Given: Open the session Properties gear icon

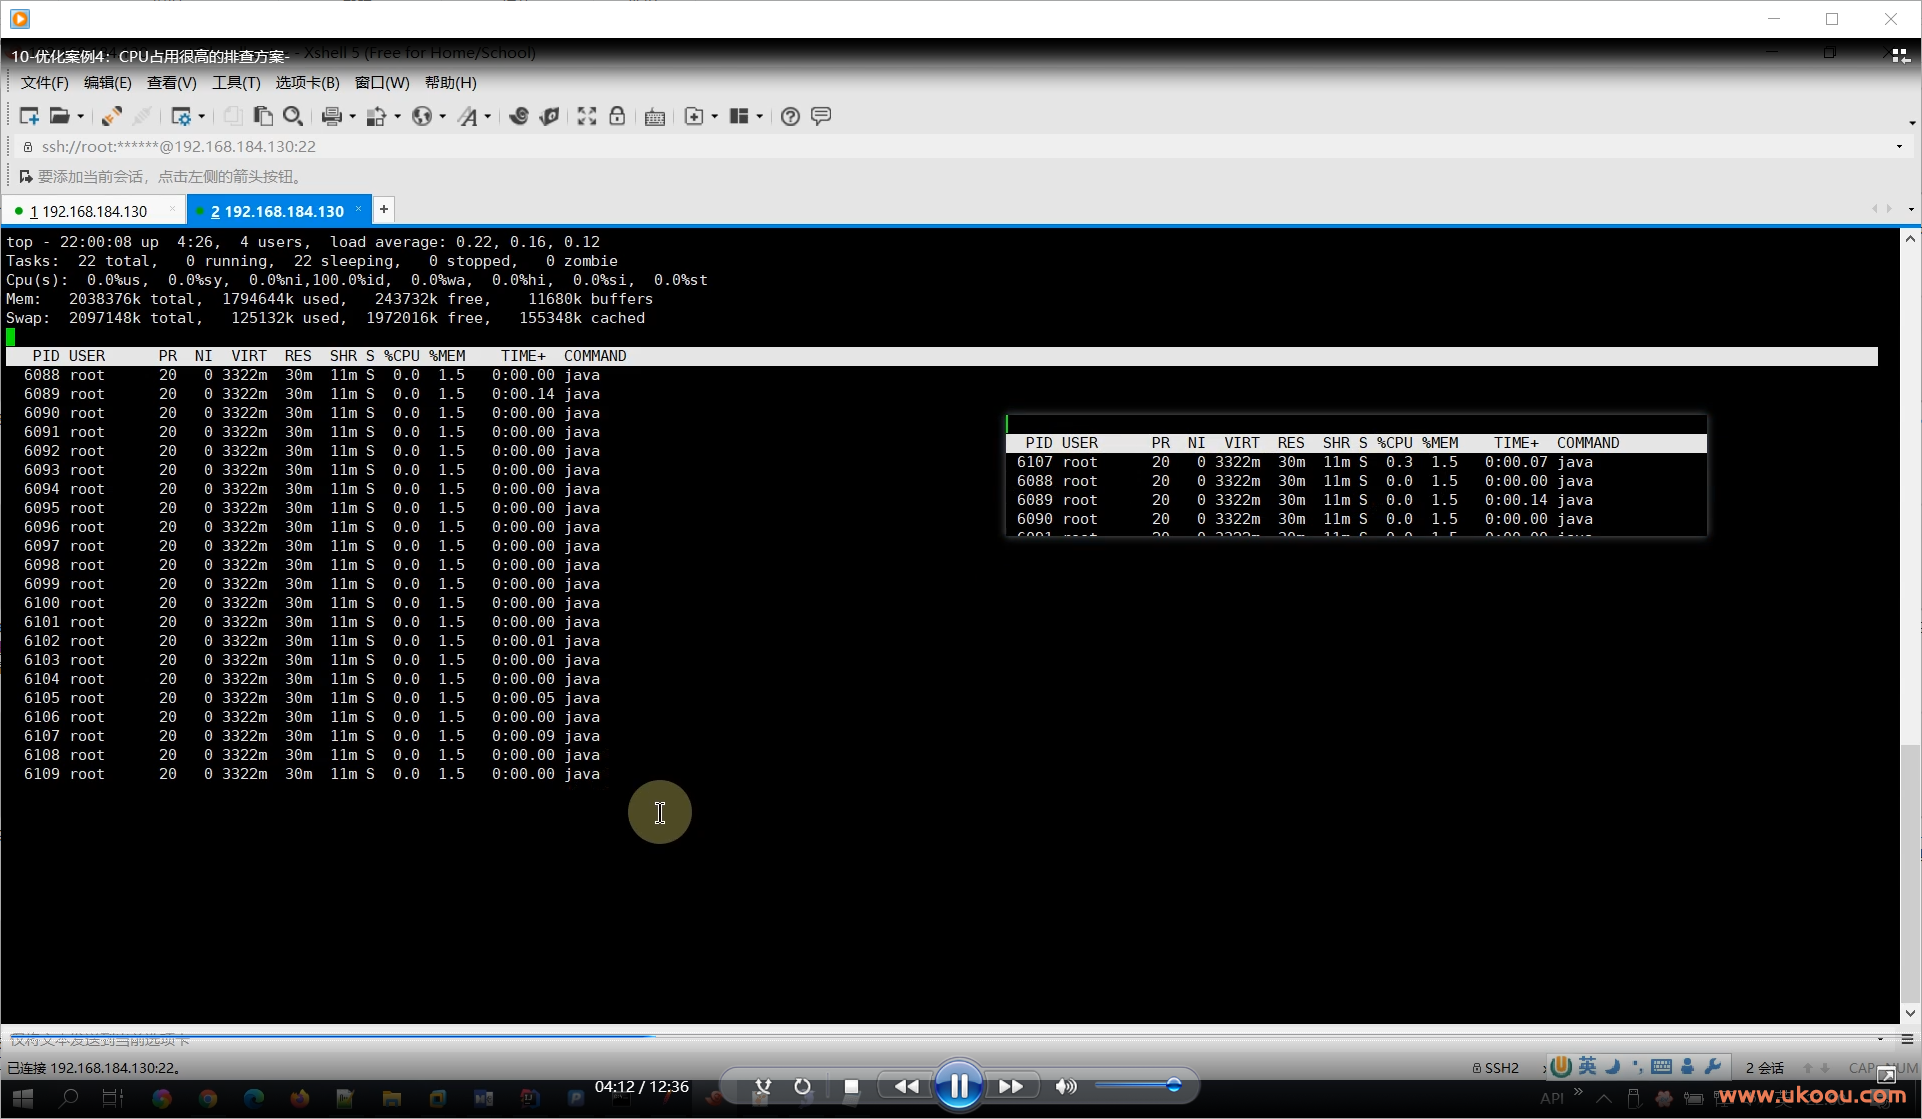Looking at the screenshot, I should pos(180,116).
